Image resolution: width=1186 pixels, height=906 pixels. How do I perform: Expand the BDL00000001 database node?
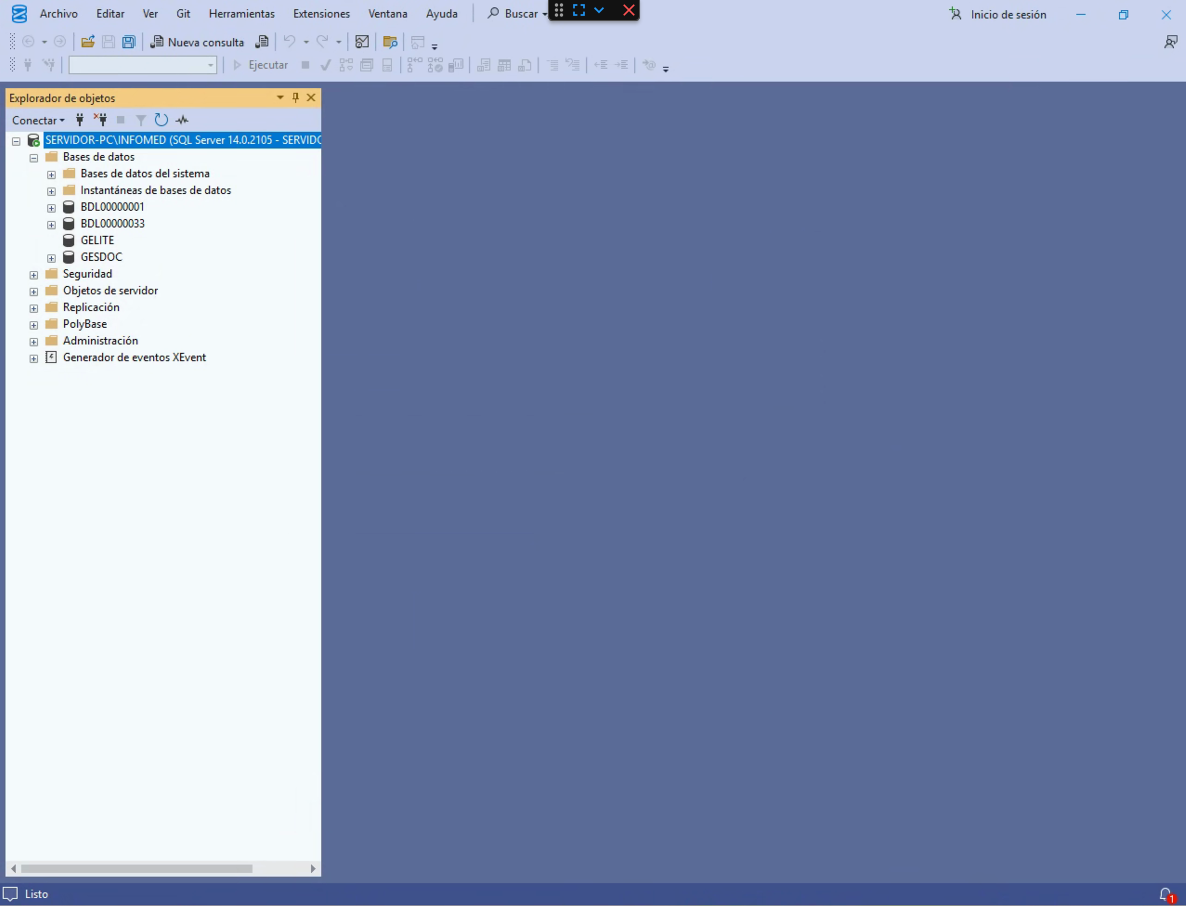click(51, 207)
